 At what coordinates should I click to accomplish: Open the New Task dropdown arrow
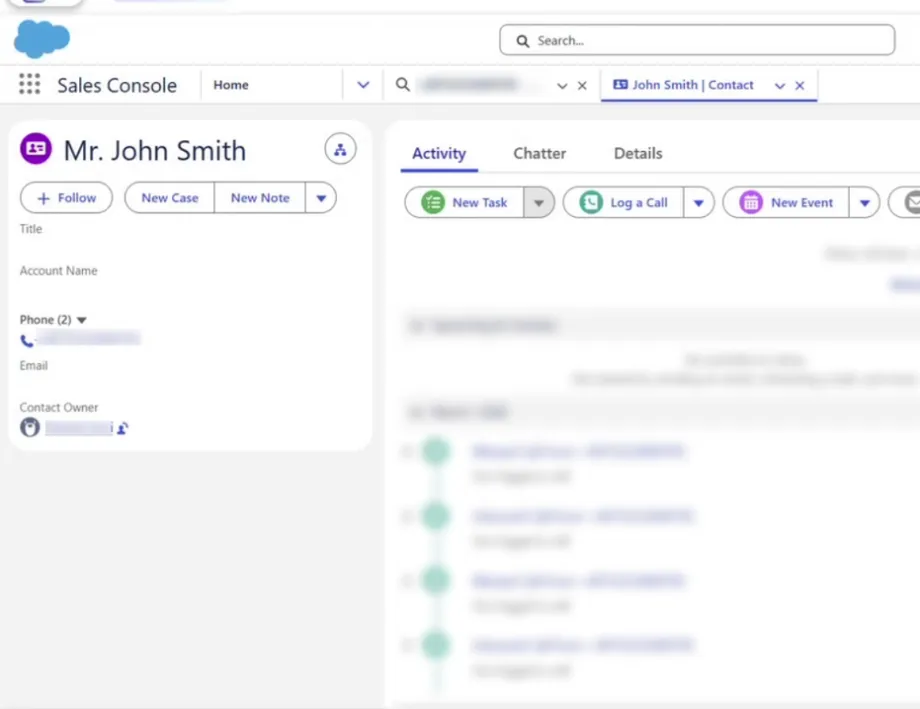pyautogui.click(x=539, y=202)
